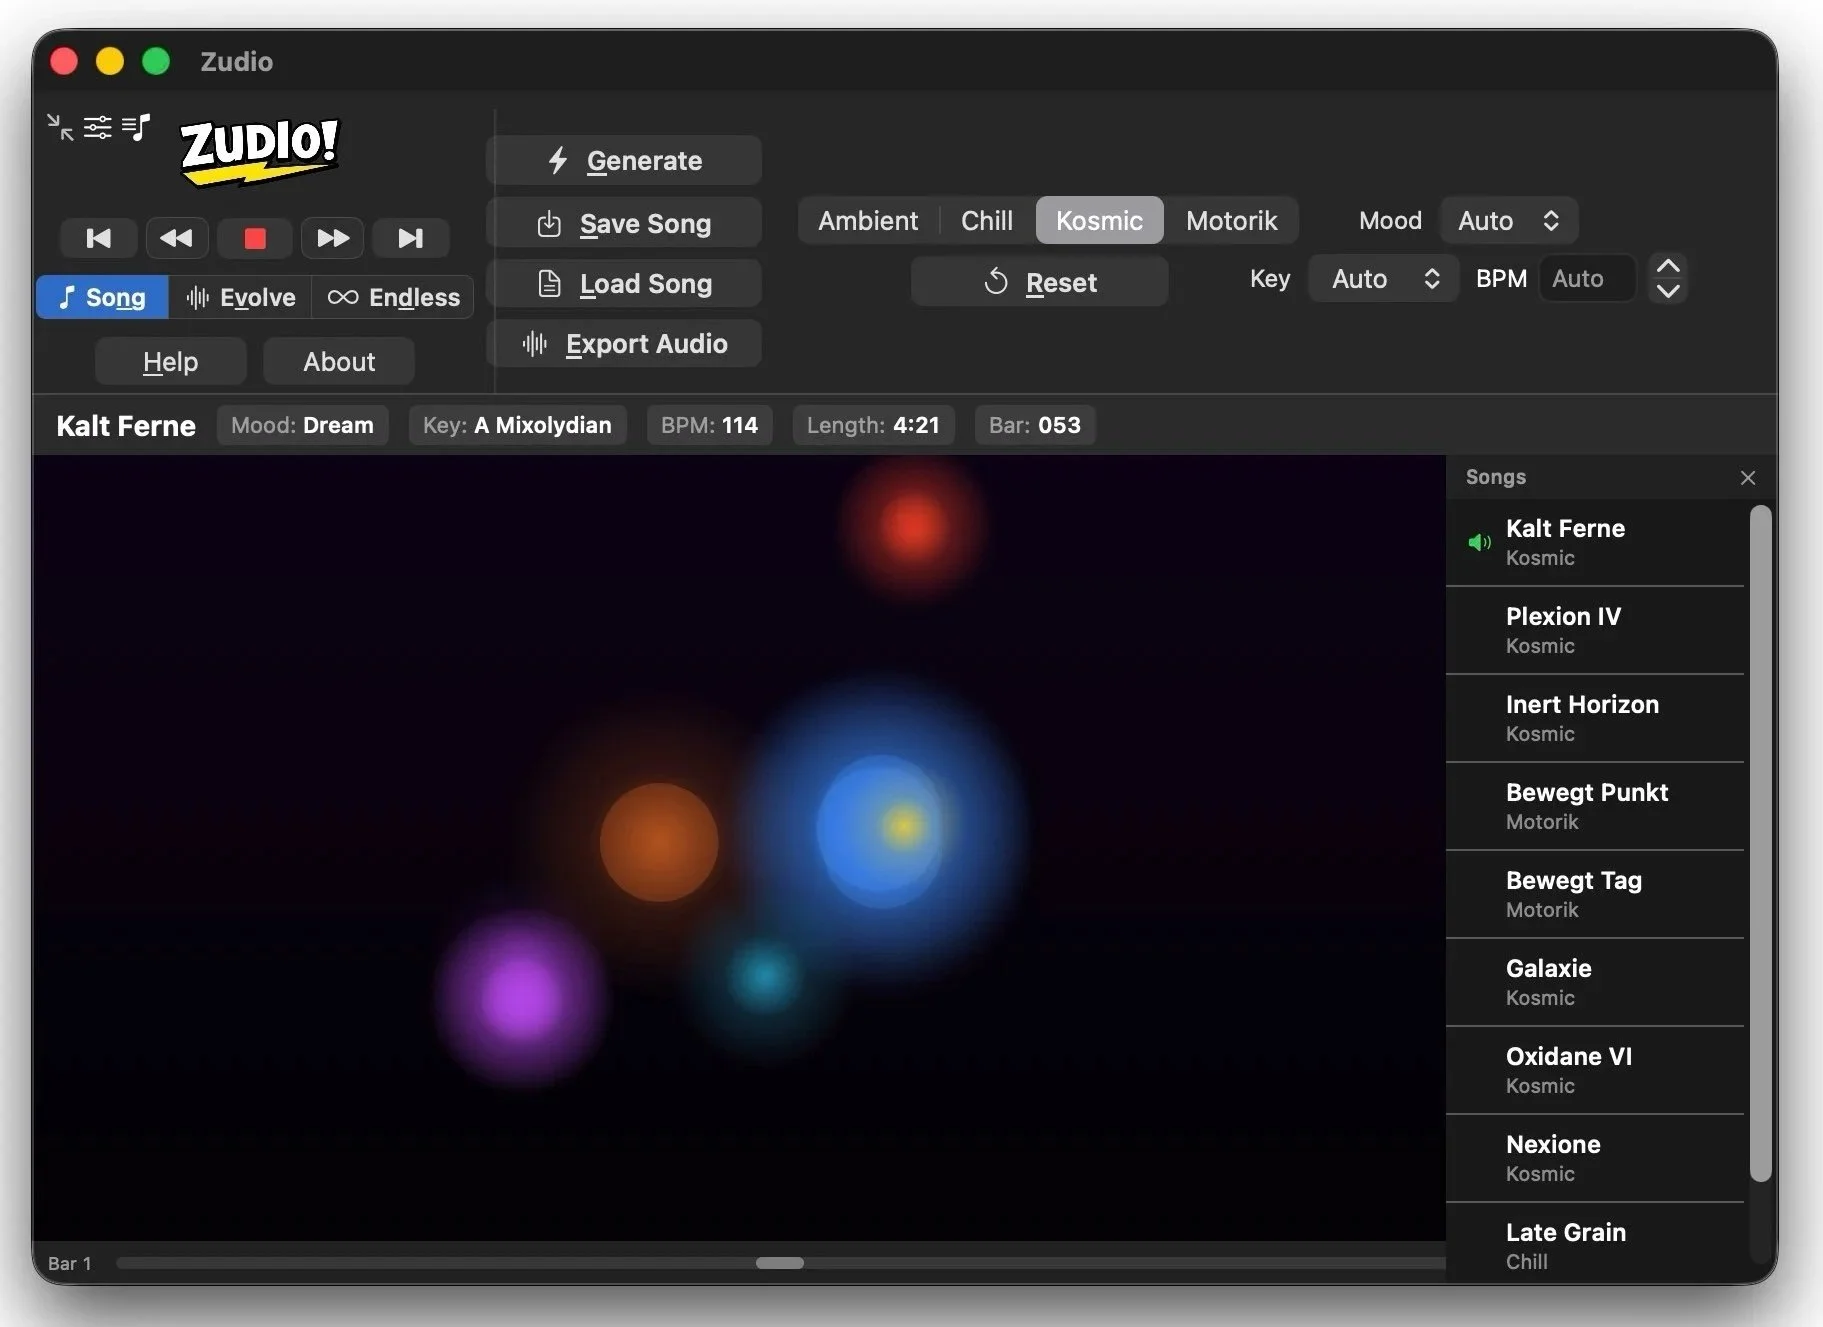Open the playlist queue icon
1823x1327 pixels.
[x=136, y=127]
